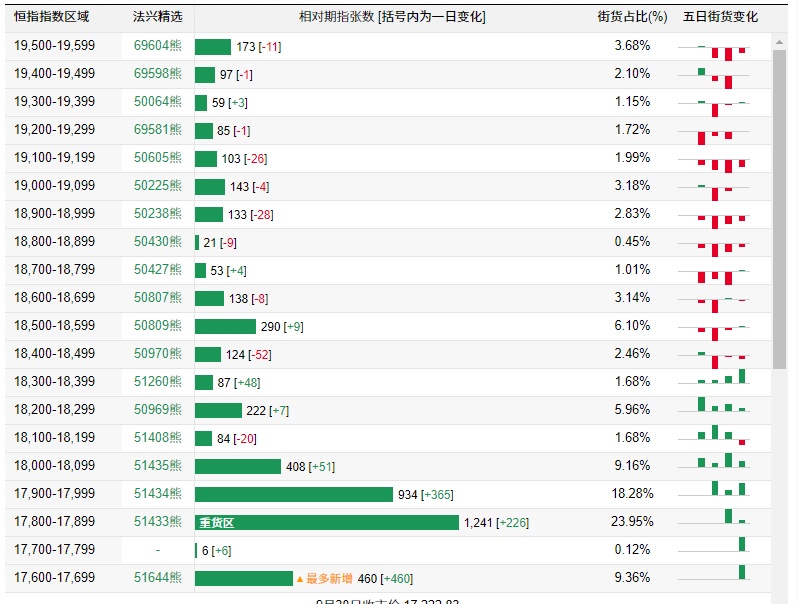Open warrant link 51260熊
Screen dimensions: 798x604
tap(158, 382)
